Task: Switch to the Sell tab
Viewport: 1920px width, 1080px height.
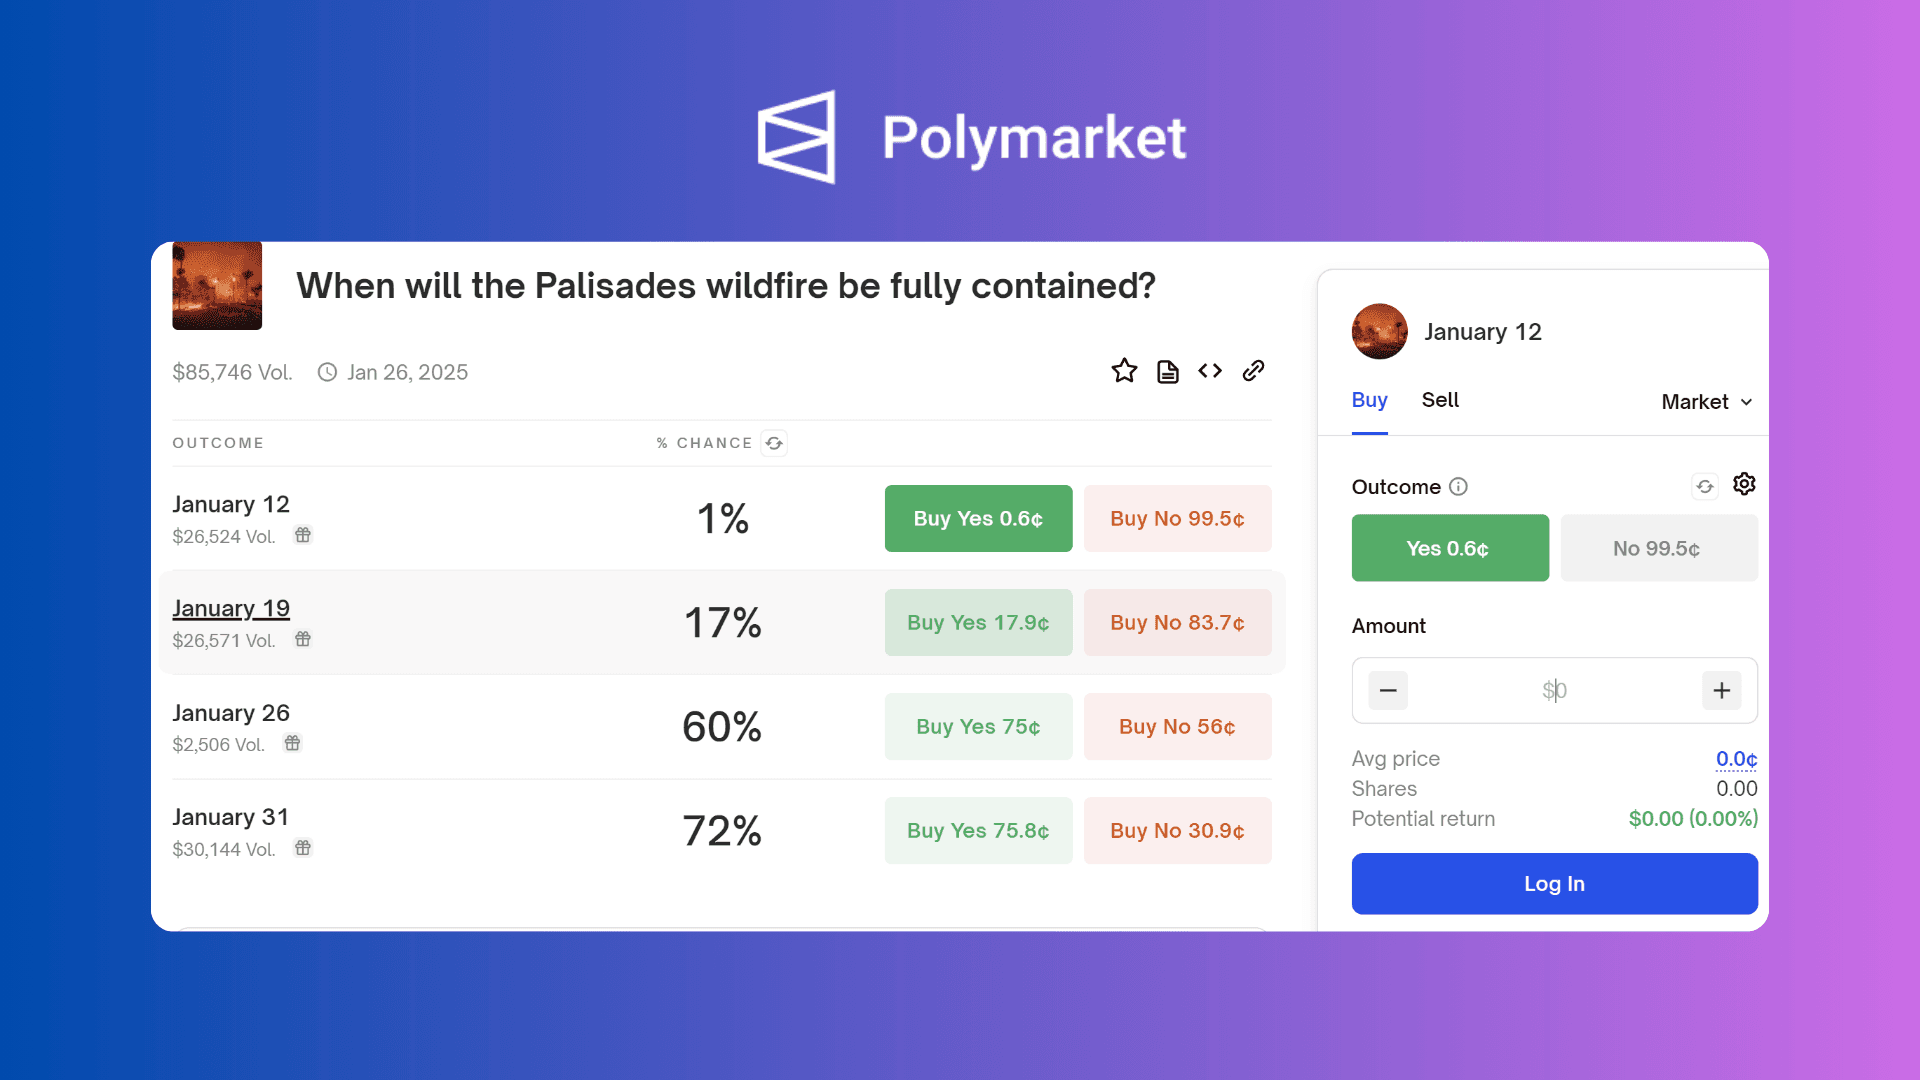Action: 1439,400
